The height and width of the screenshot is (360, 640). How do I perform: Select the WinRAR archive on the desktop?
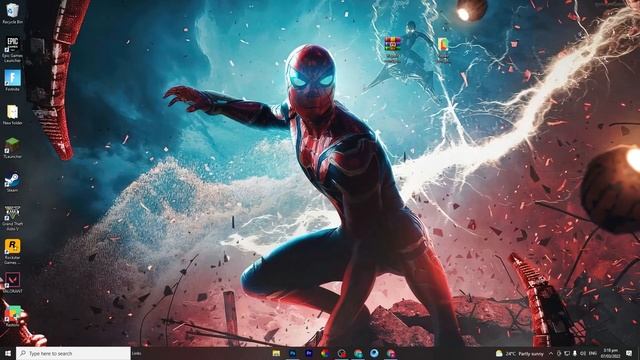[392, 50]
